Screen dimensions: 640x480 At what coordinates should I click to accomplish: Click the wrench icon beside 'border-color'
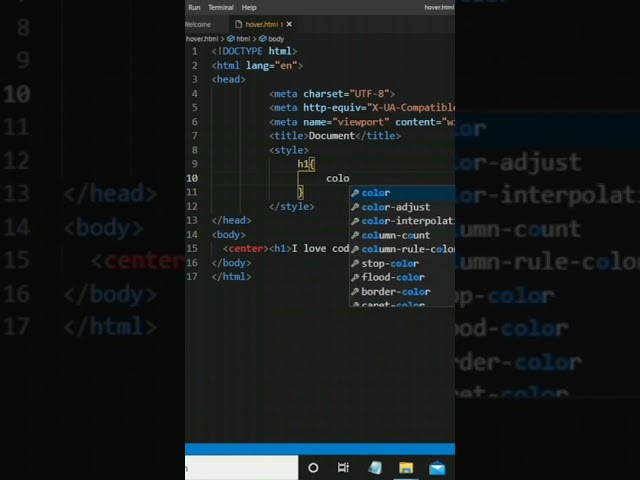point(355,291)
